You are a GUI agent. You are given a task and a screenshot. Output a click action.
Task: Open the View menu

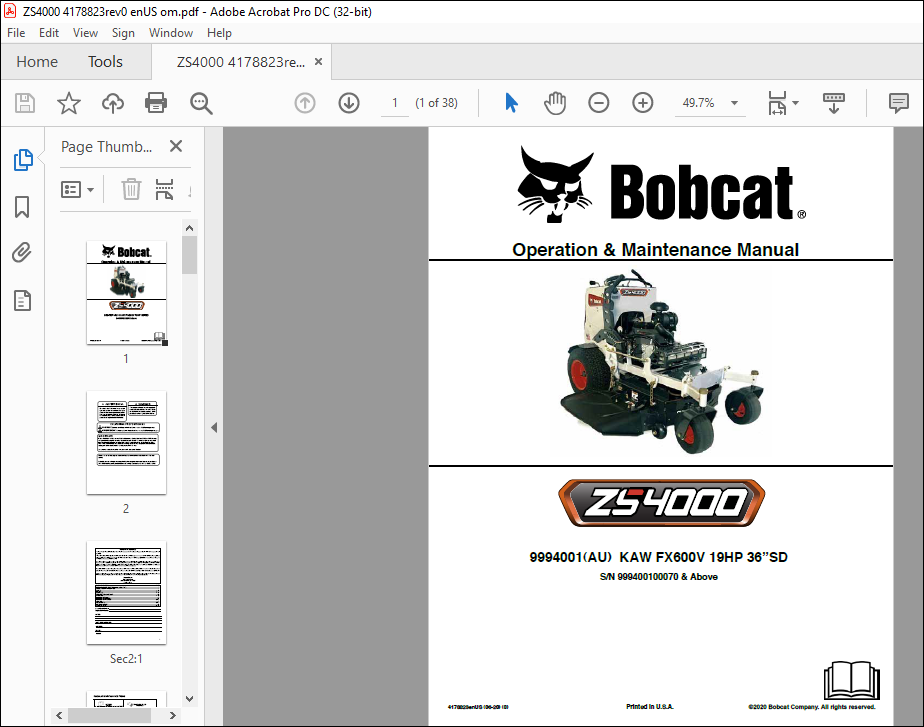tap(85, 33)
